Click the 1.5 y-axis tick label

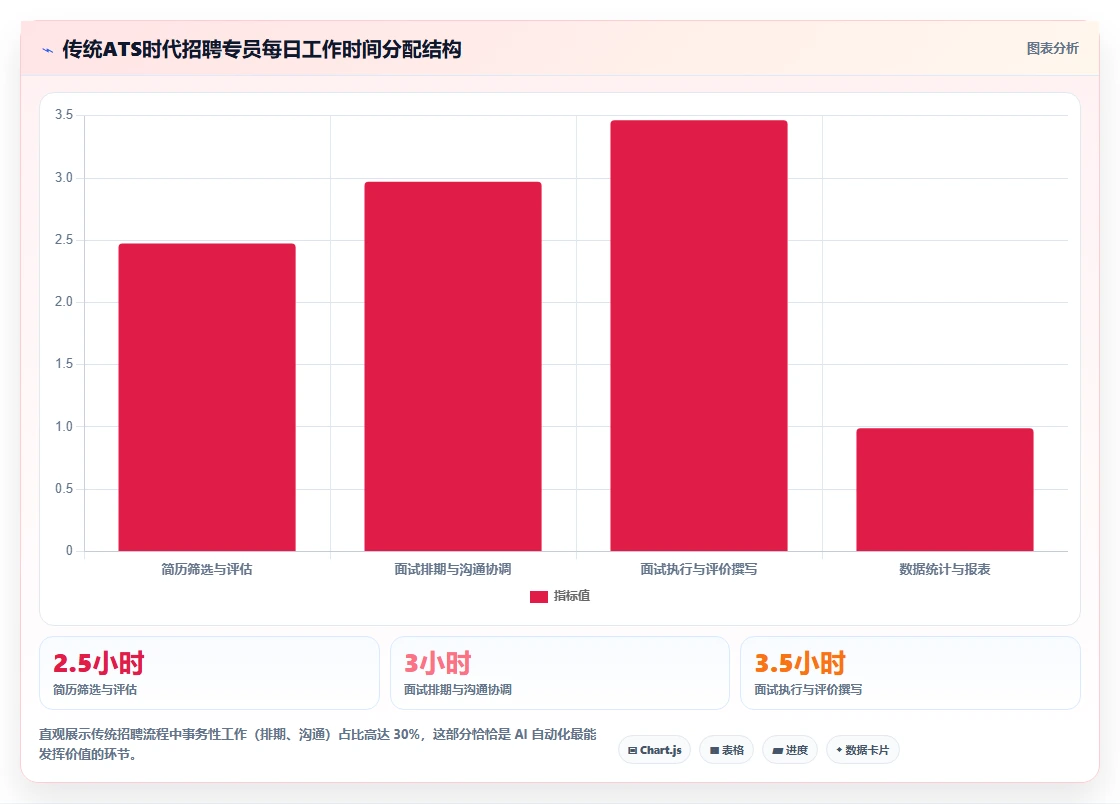click(64, 364)
